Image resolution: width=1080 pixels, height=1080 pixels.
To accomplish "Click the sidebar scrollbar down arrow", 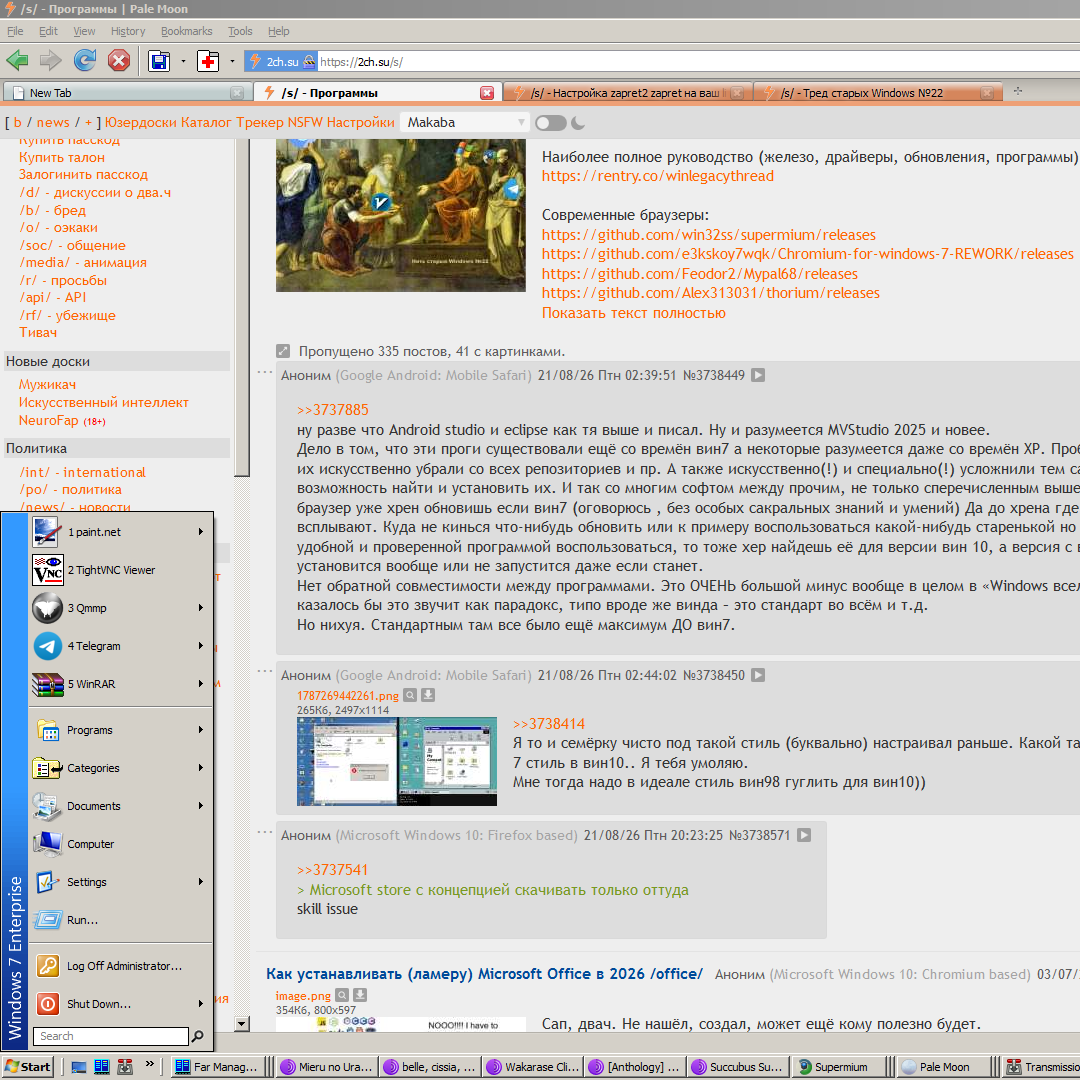I will tap(242, 1024).
